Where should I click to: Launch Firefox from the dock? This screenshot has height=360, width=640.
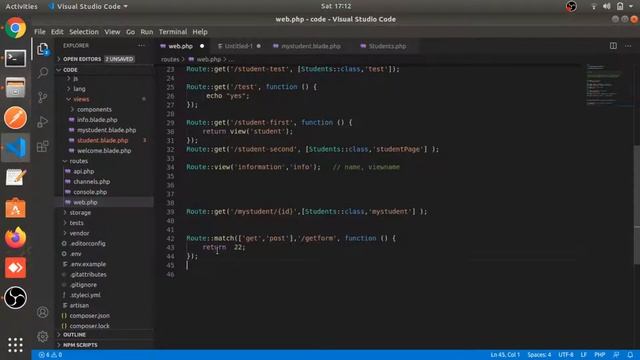[16, 238]
